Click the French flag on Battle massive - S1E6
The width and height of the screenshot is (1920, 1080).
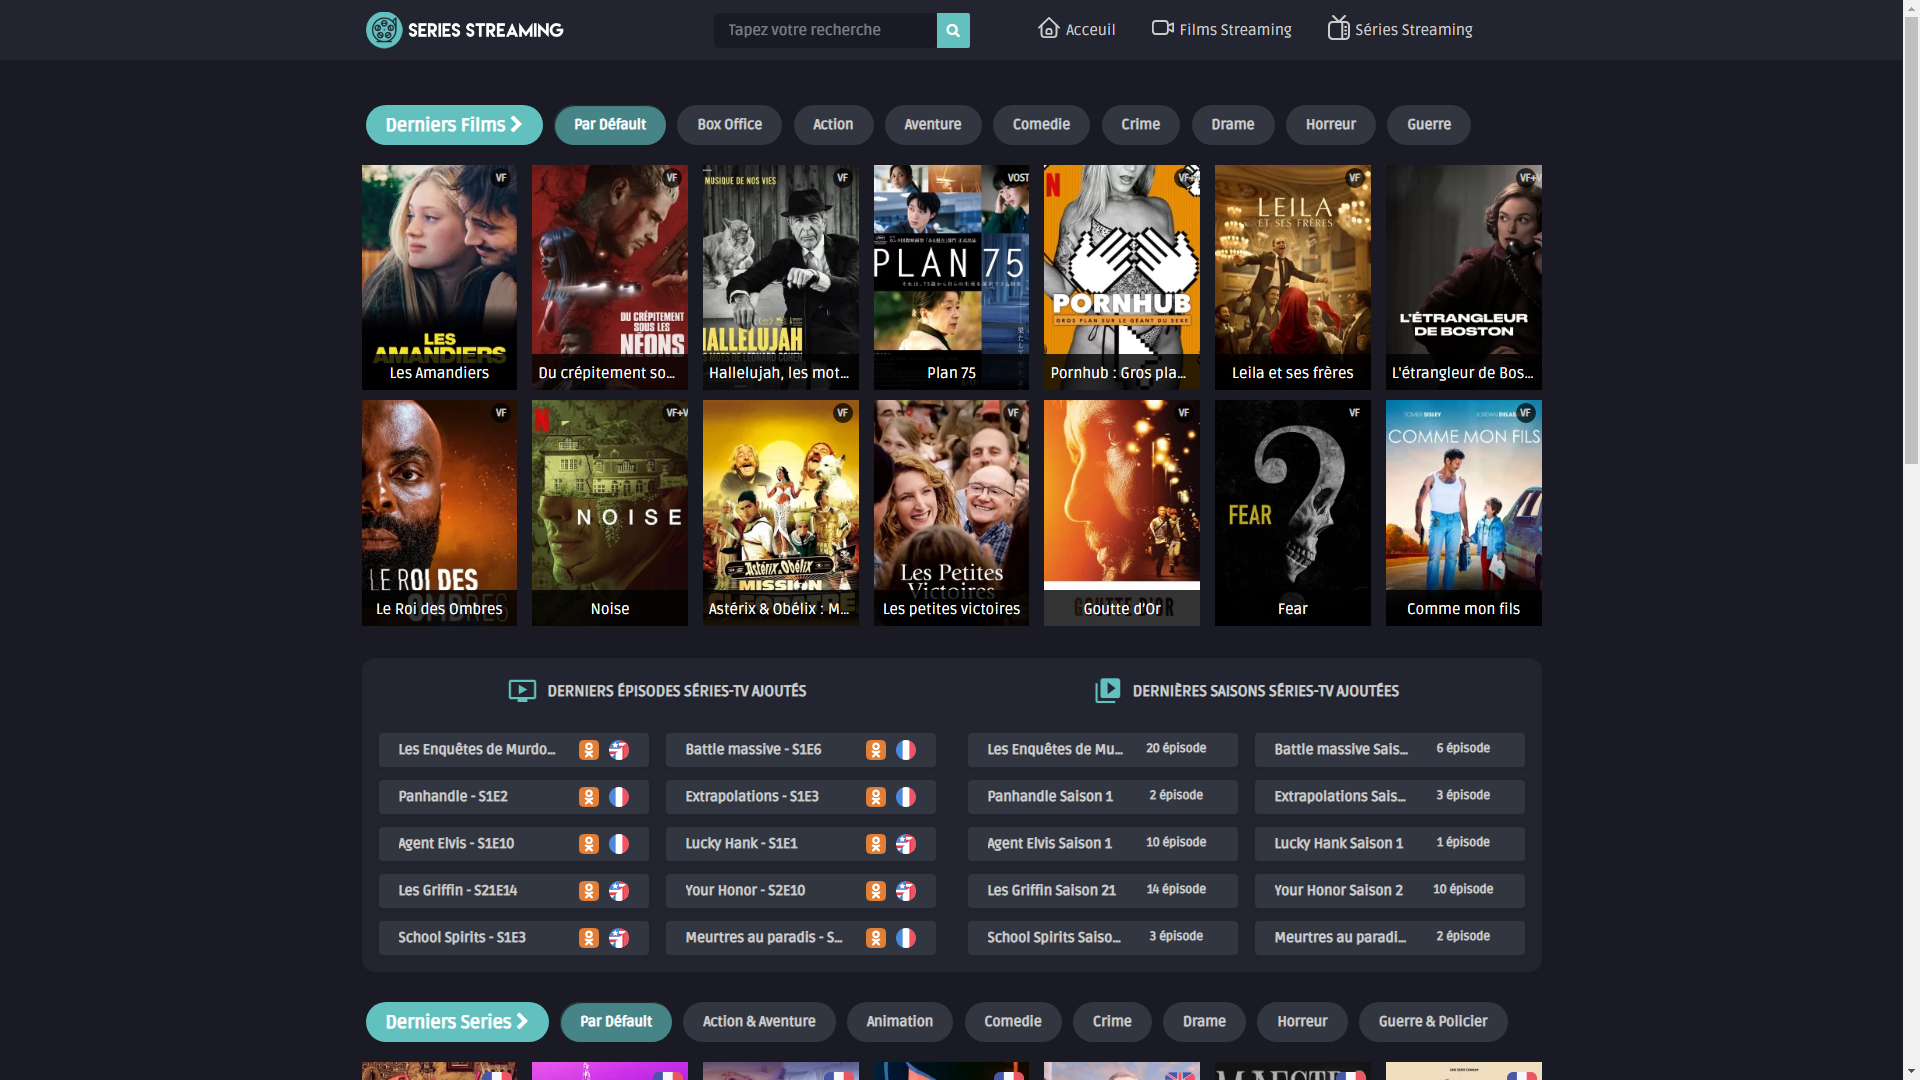pyautogui.click(x=906, y=750)
